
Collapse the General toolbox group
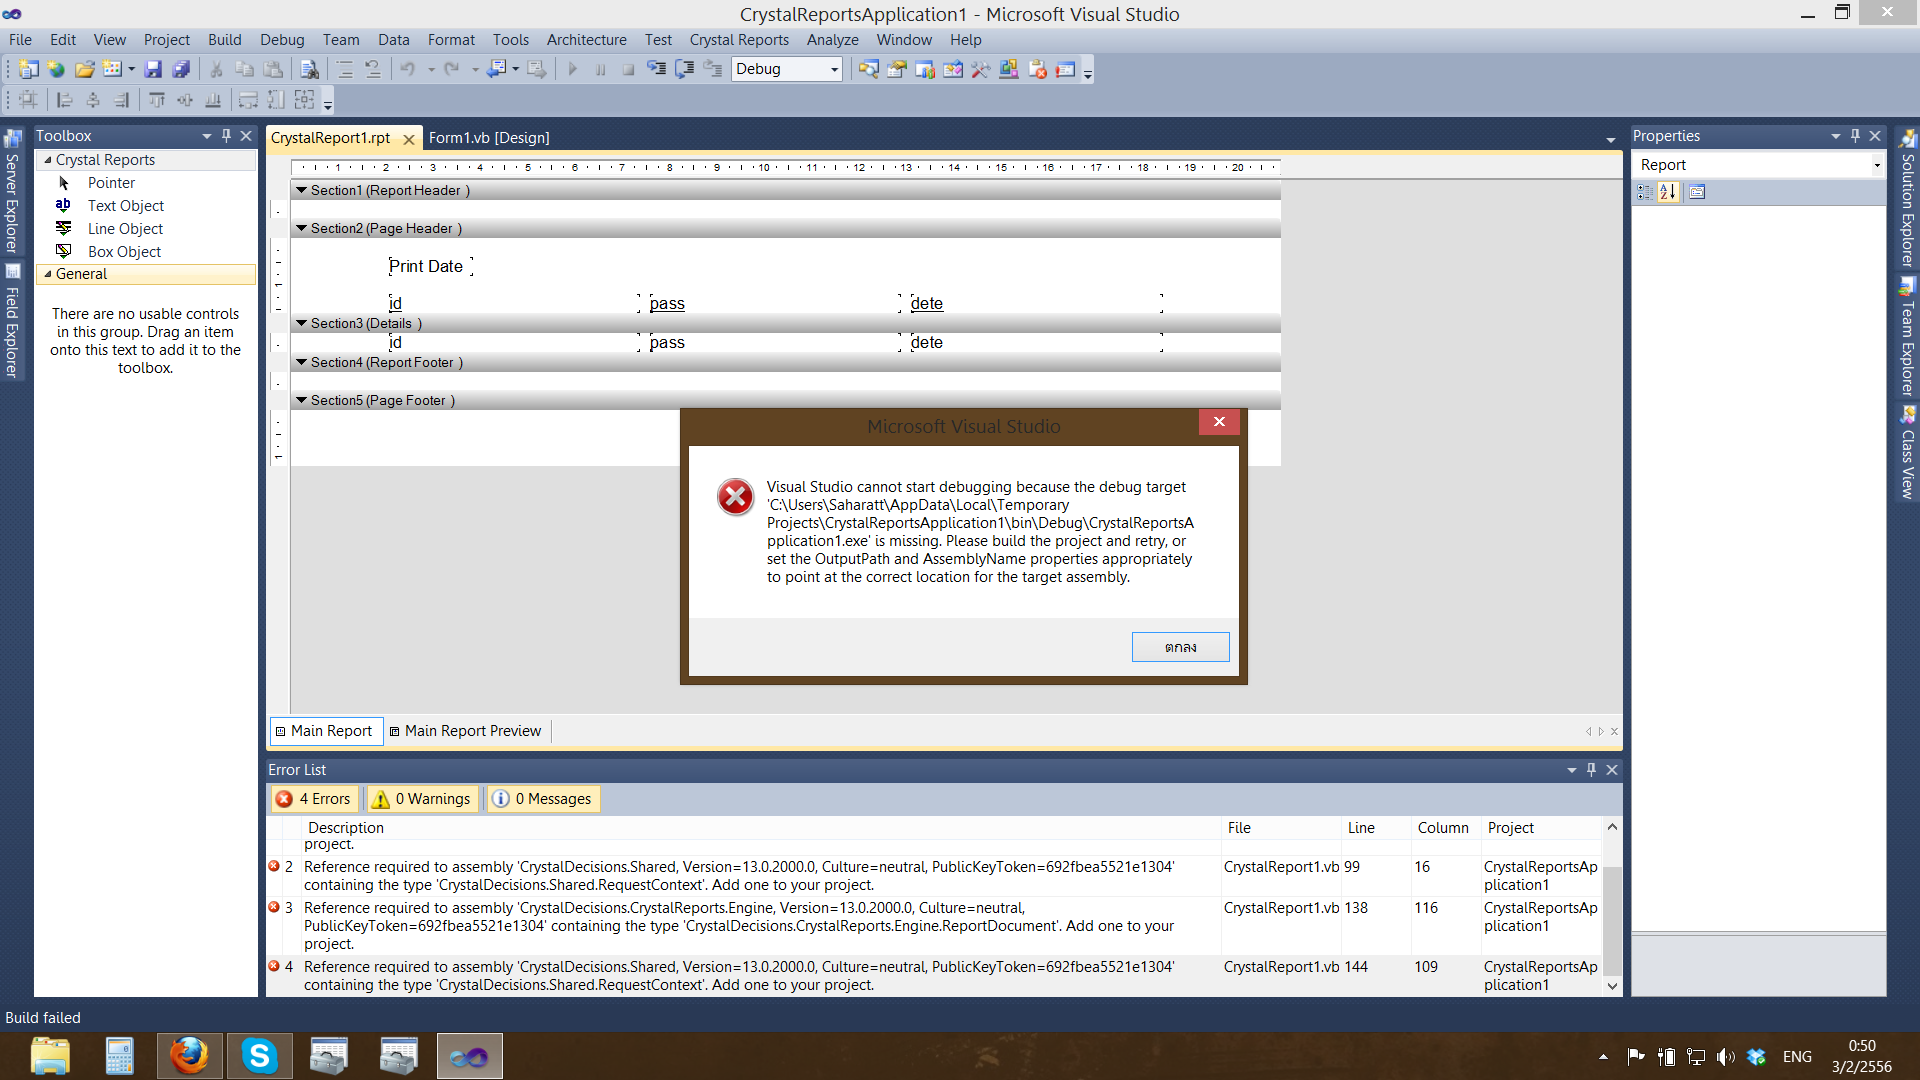[47, 274]
